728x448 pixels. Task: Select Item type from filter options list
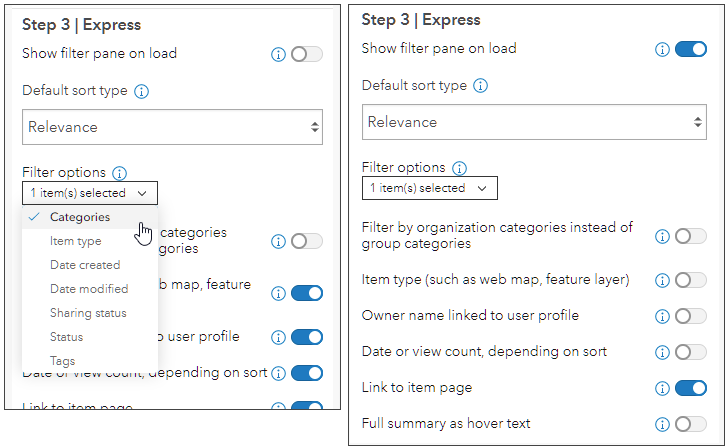pos(75,241)
